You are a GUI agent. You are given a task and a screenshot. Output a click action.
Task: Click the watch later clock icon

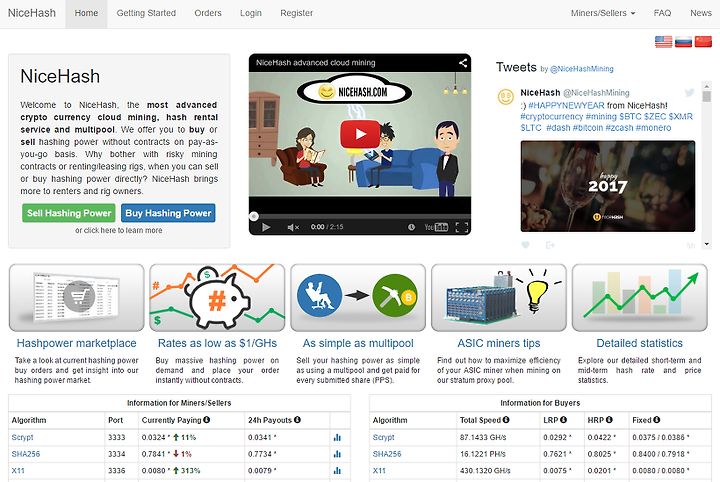pyautogui.click(x=411, y=227)
